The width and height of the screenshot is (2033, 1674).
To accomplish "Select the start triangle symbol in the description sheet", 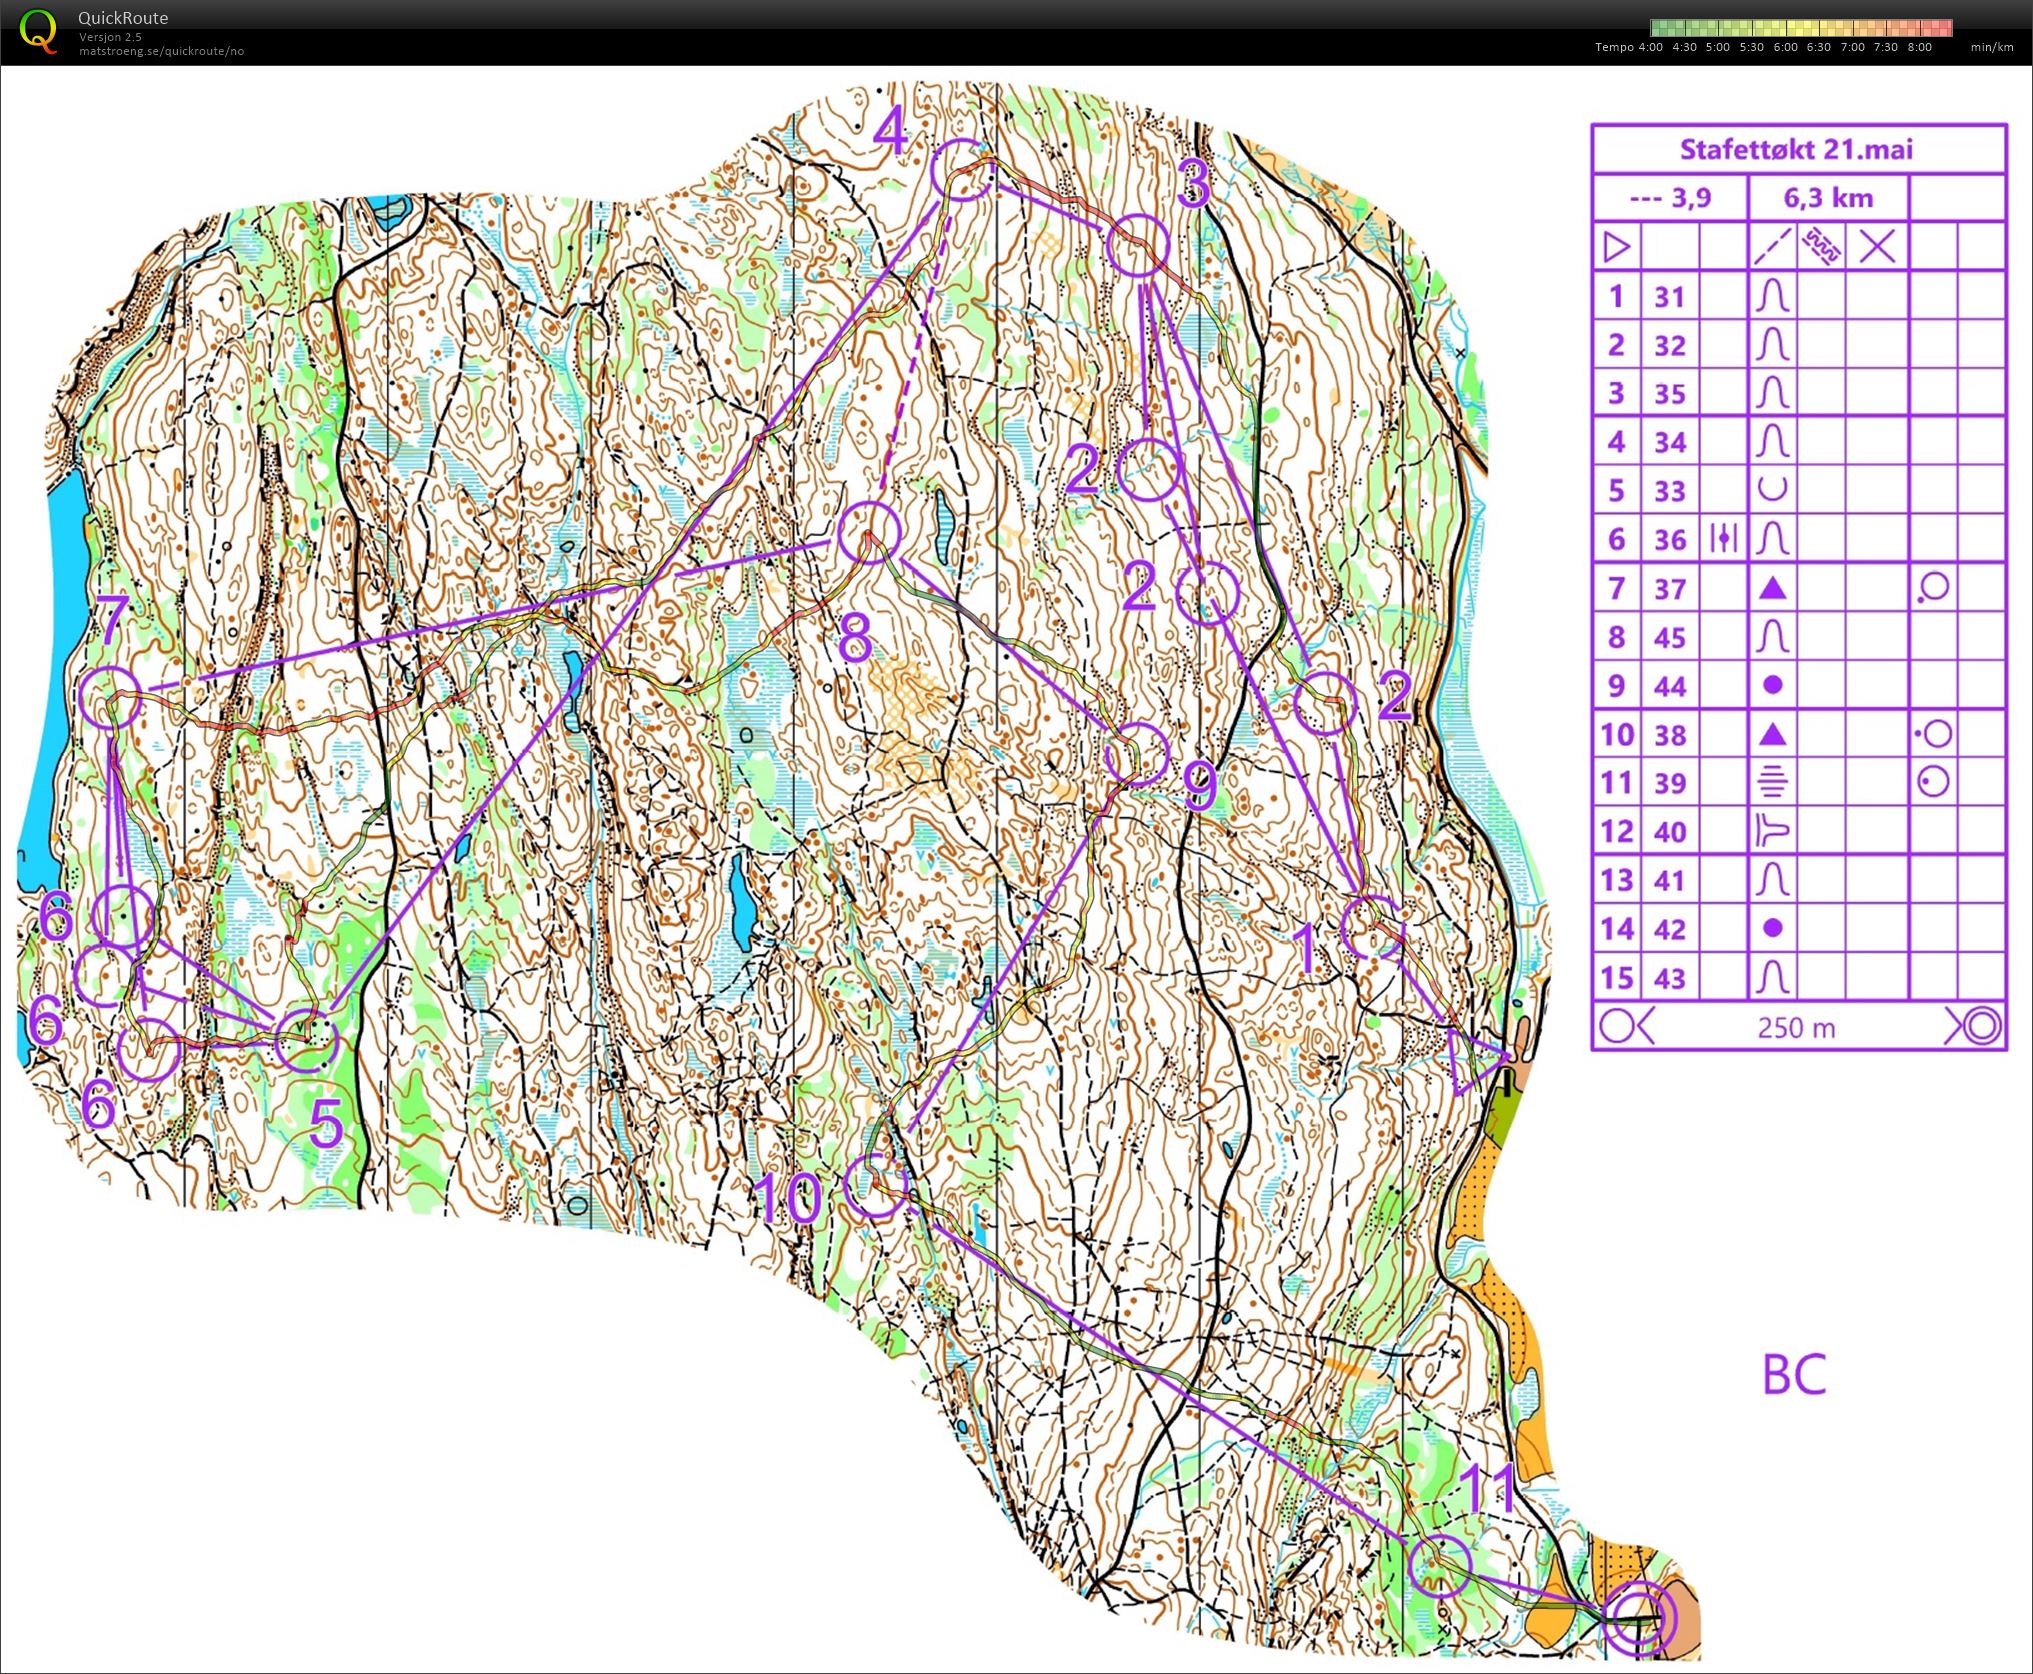I will click(x=1616, y=248).
